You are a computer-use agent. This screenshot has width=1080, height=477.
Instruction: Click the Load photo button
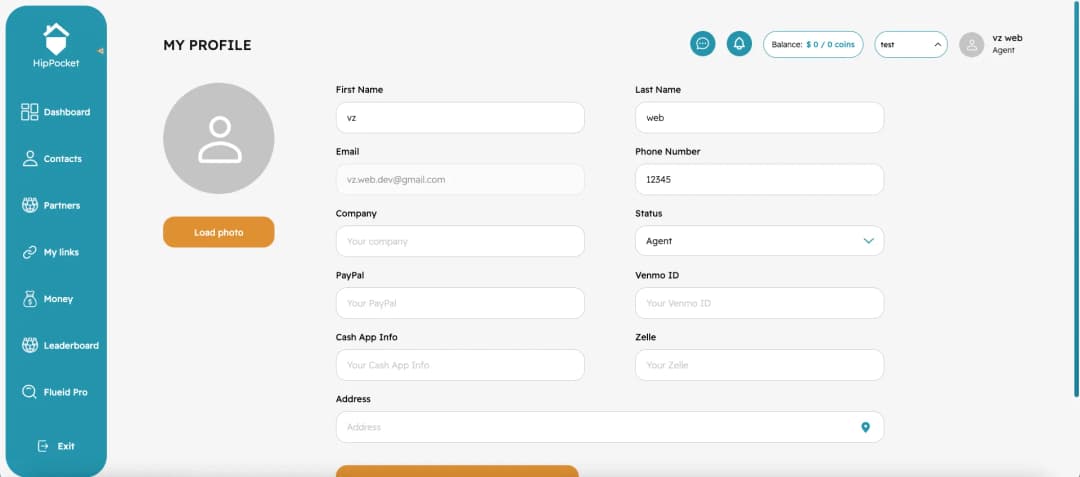pos(218,232)
